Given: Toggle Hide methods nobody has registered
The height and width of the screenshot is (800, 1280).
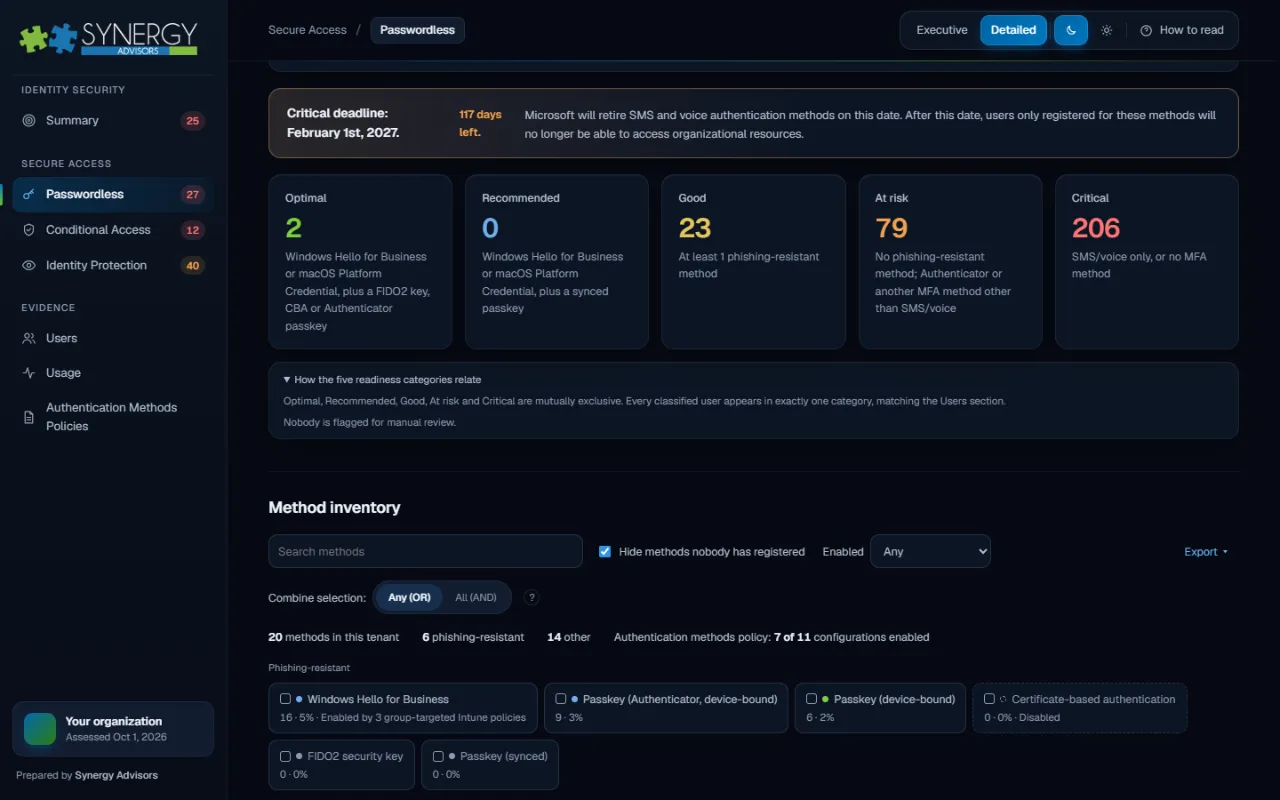Looking at the screenshot, I should tap(605, 551).
